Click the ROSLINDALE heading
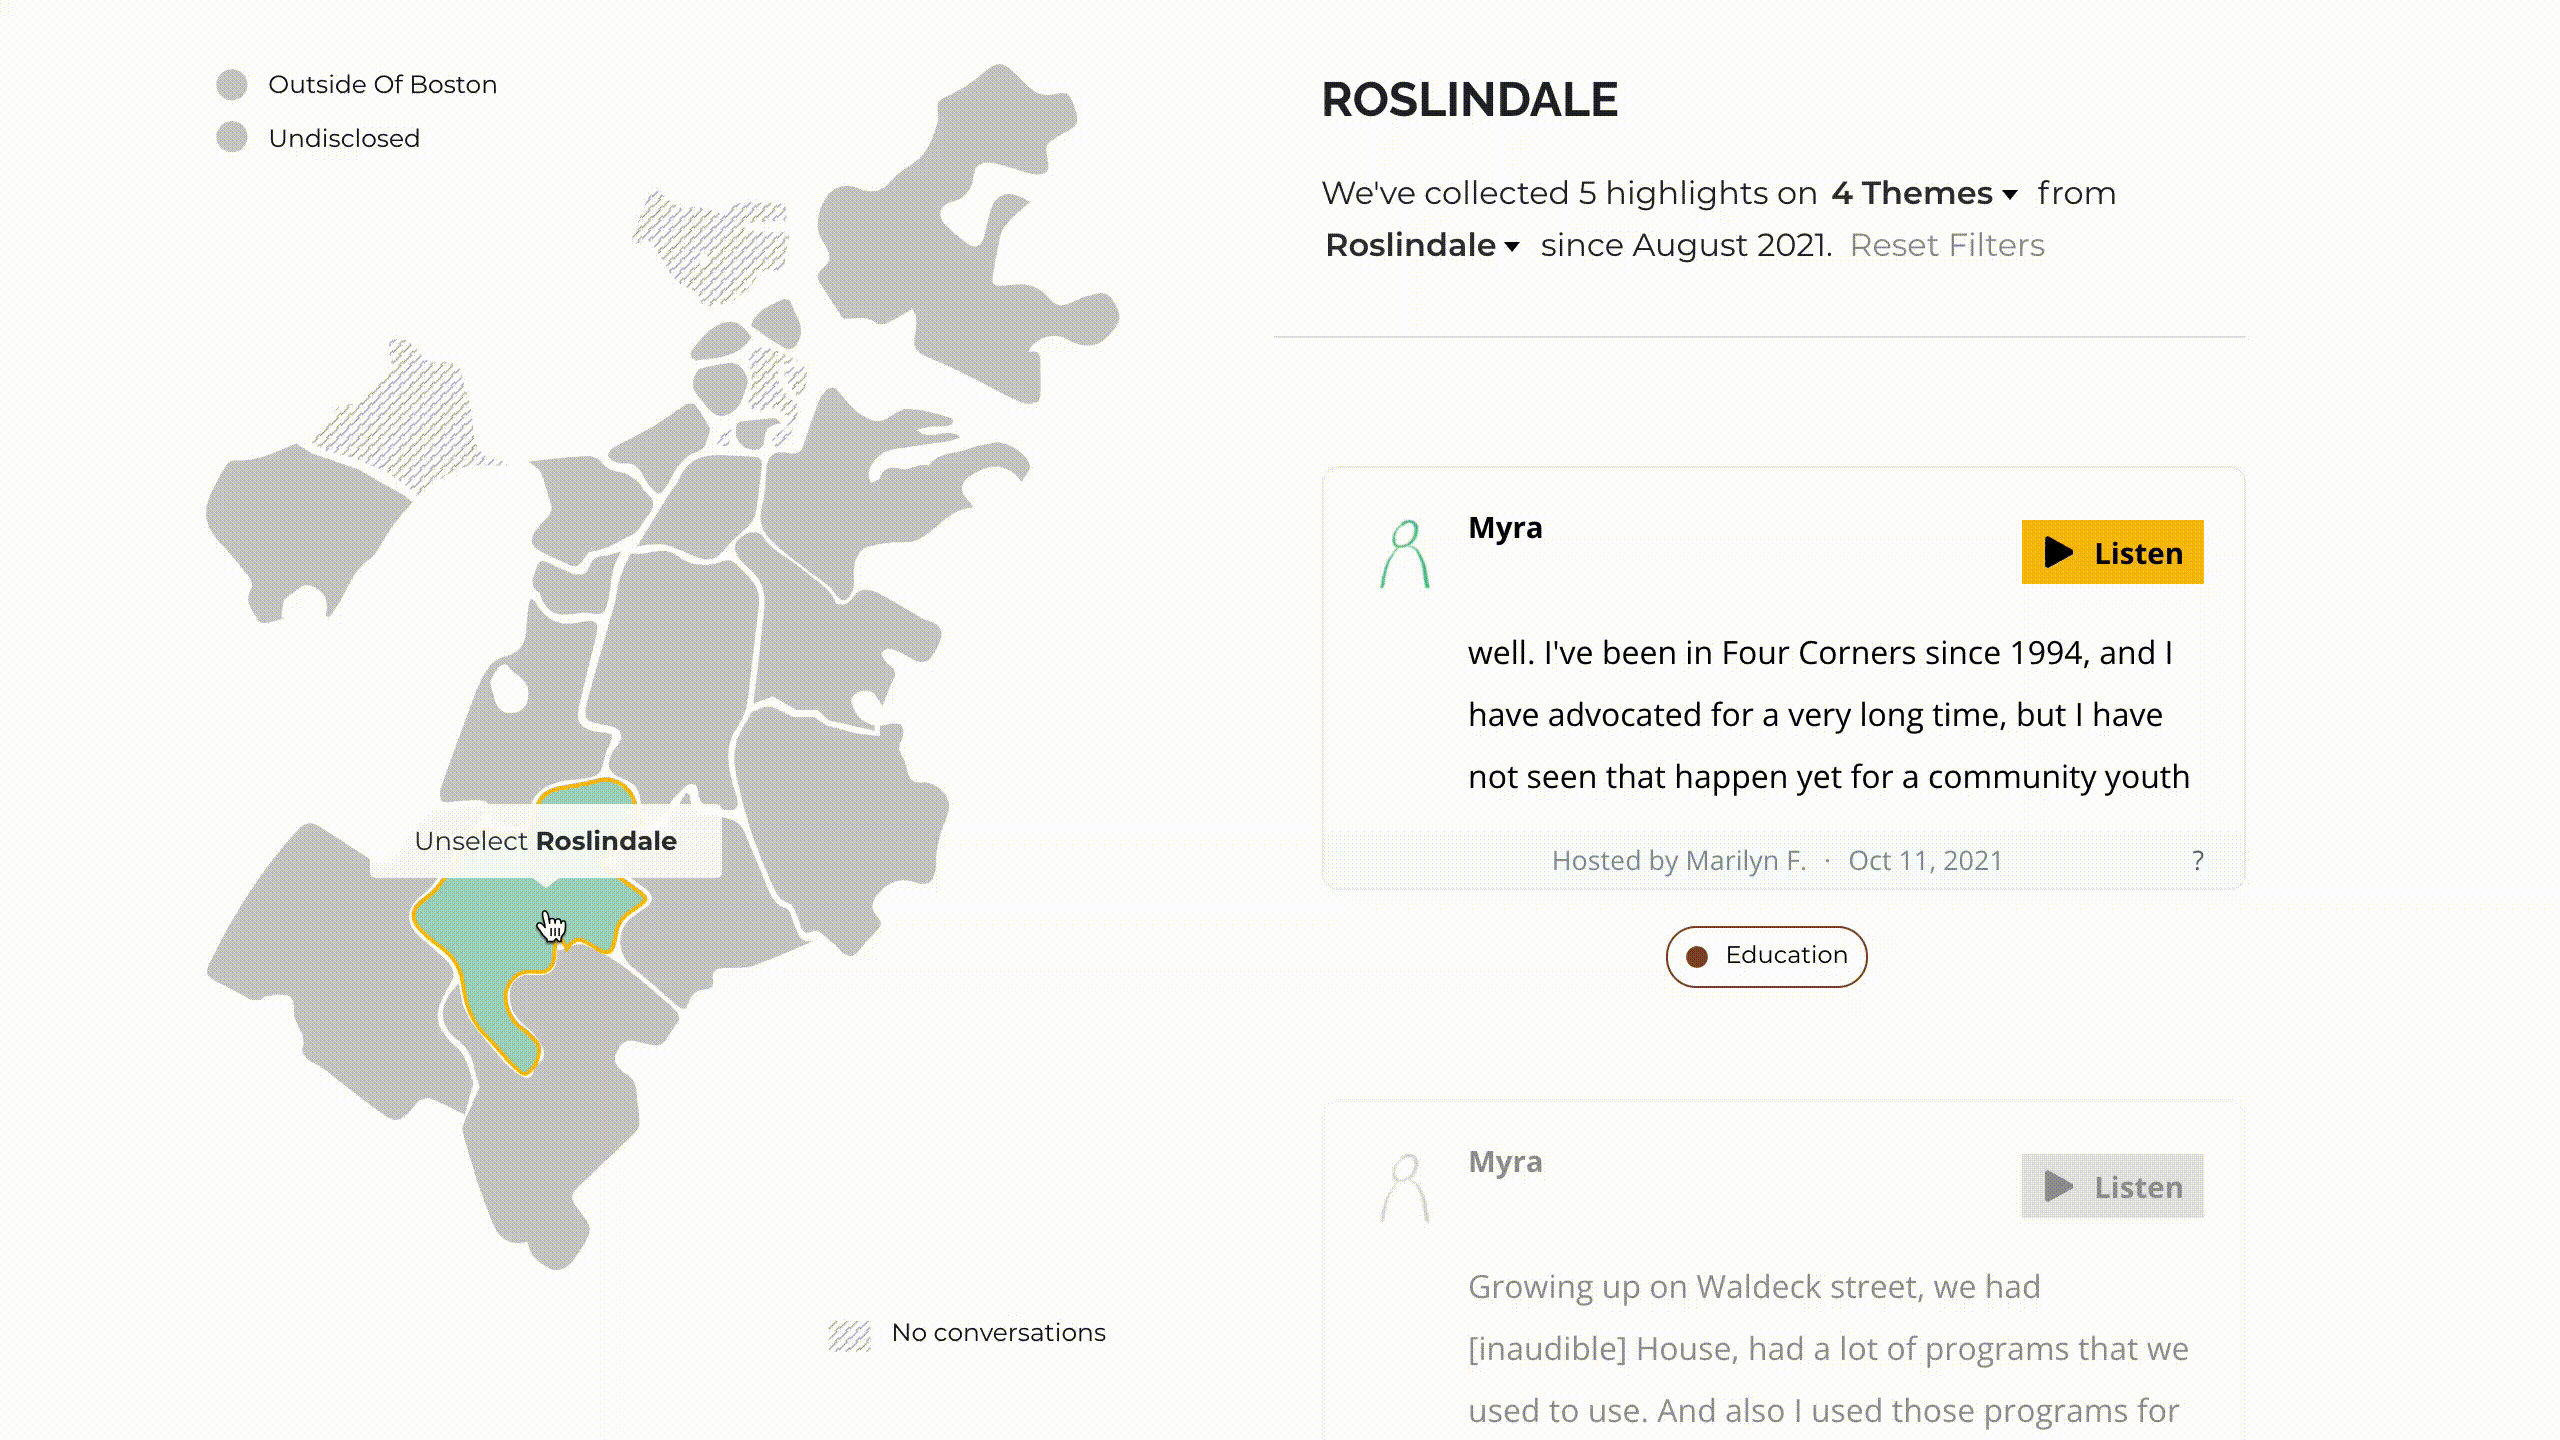 [x=1469, y=100]
